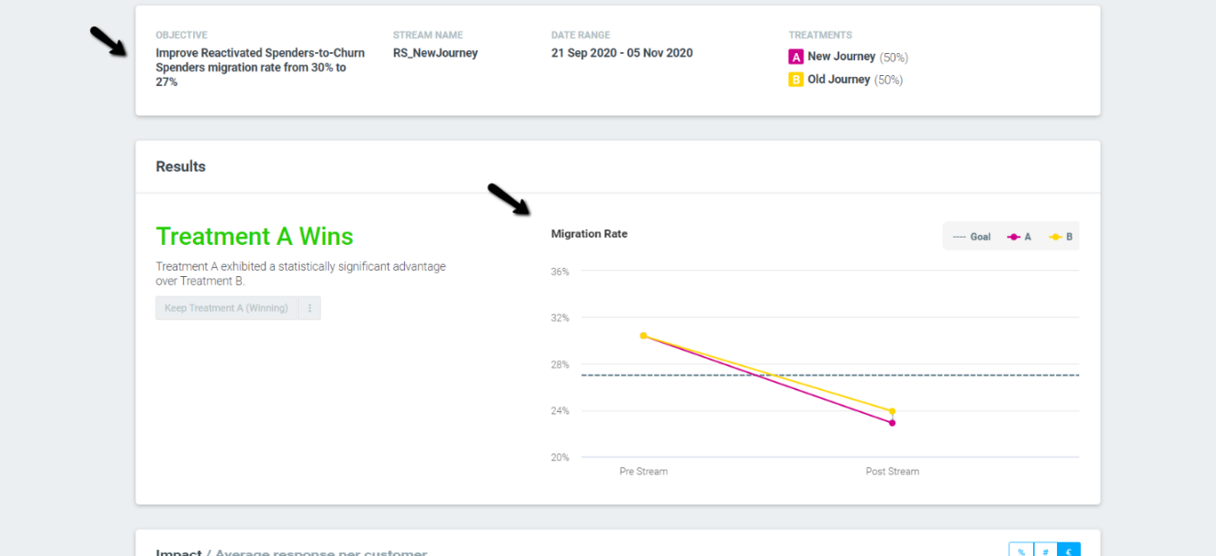Click the Results section header
1216x556 pixels.
181,167
